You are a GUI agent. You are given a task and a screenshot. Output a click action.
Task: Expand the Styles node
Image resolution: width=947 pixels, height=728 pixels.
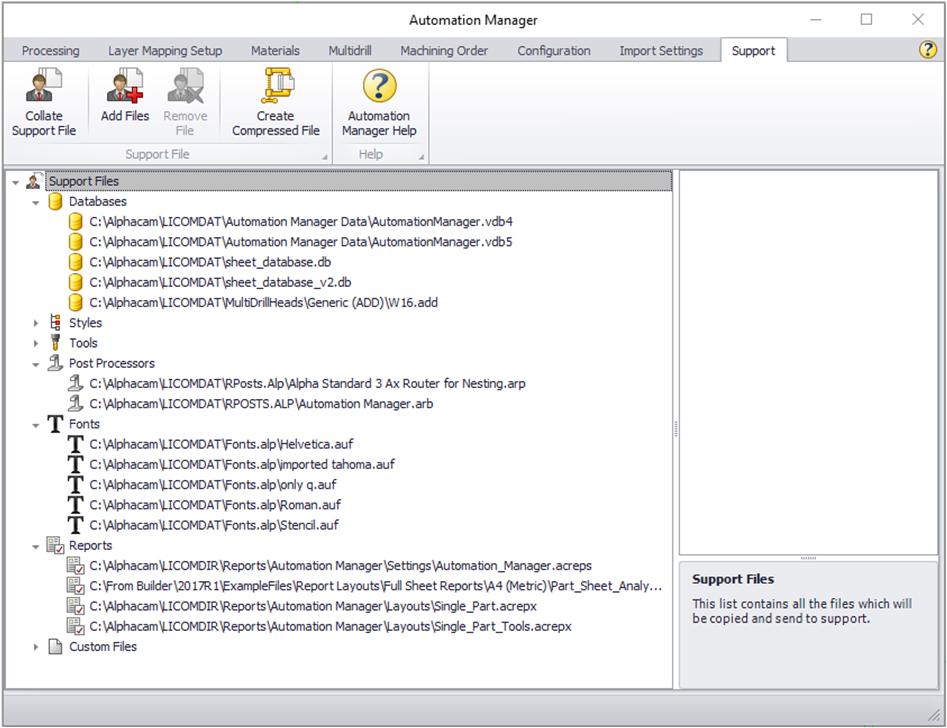(36, 323)
